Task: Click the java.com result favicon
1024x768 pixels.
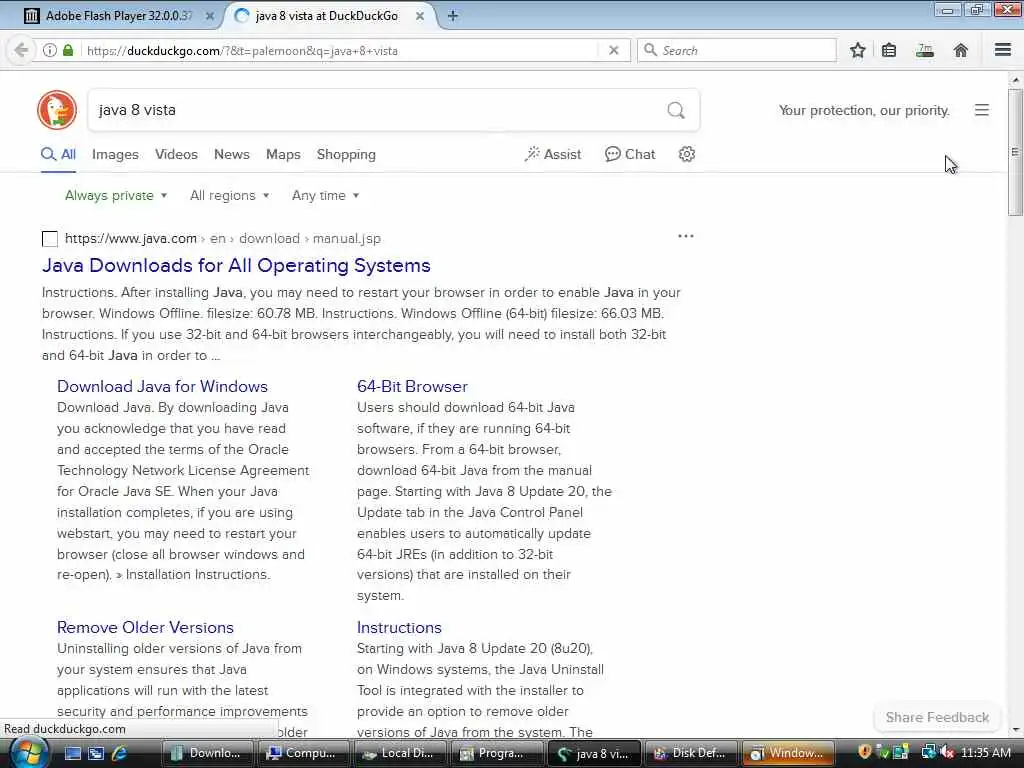Action: point(50,239)
